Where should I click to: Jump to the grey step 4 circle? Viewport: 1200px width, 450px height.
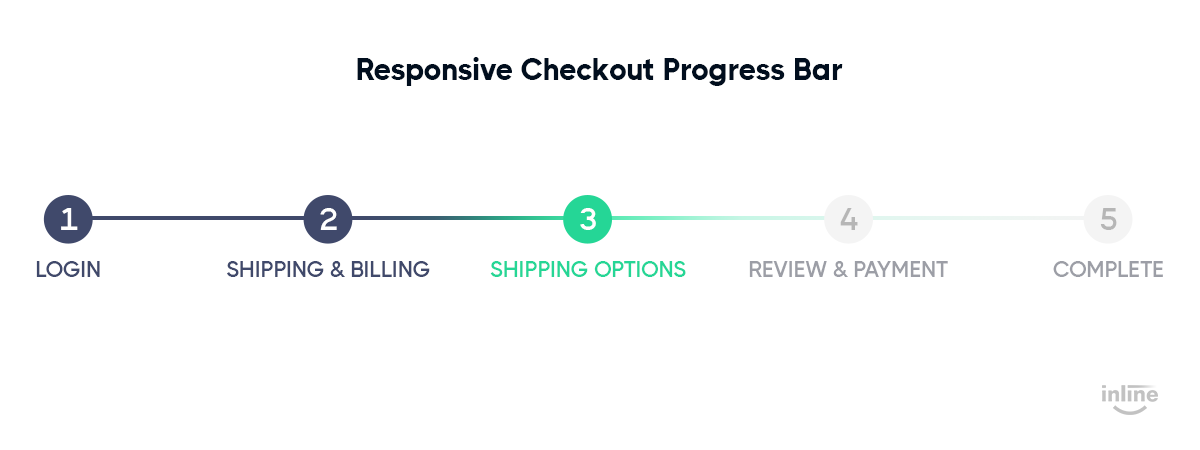(x=848, y=218)
